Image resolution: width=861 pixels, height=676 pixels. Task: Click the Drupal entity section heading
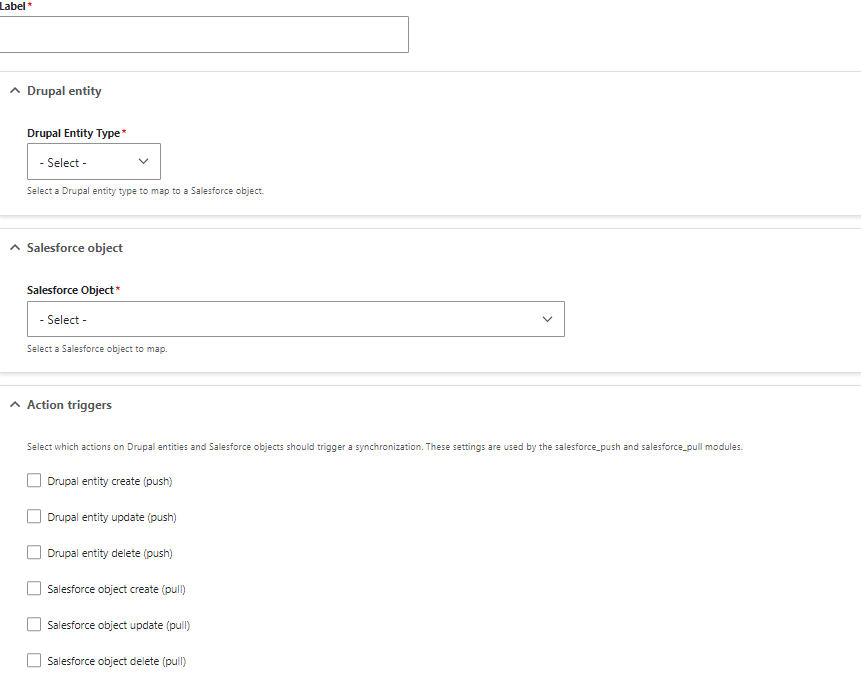pos(64,91)
